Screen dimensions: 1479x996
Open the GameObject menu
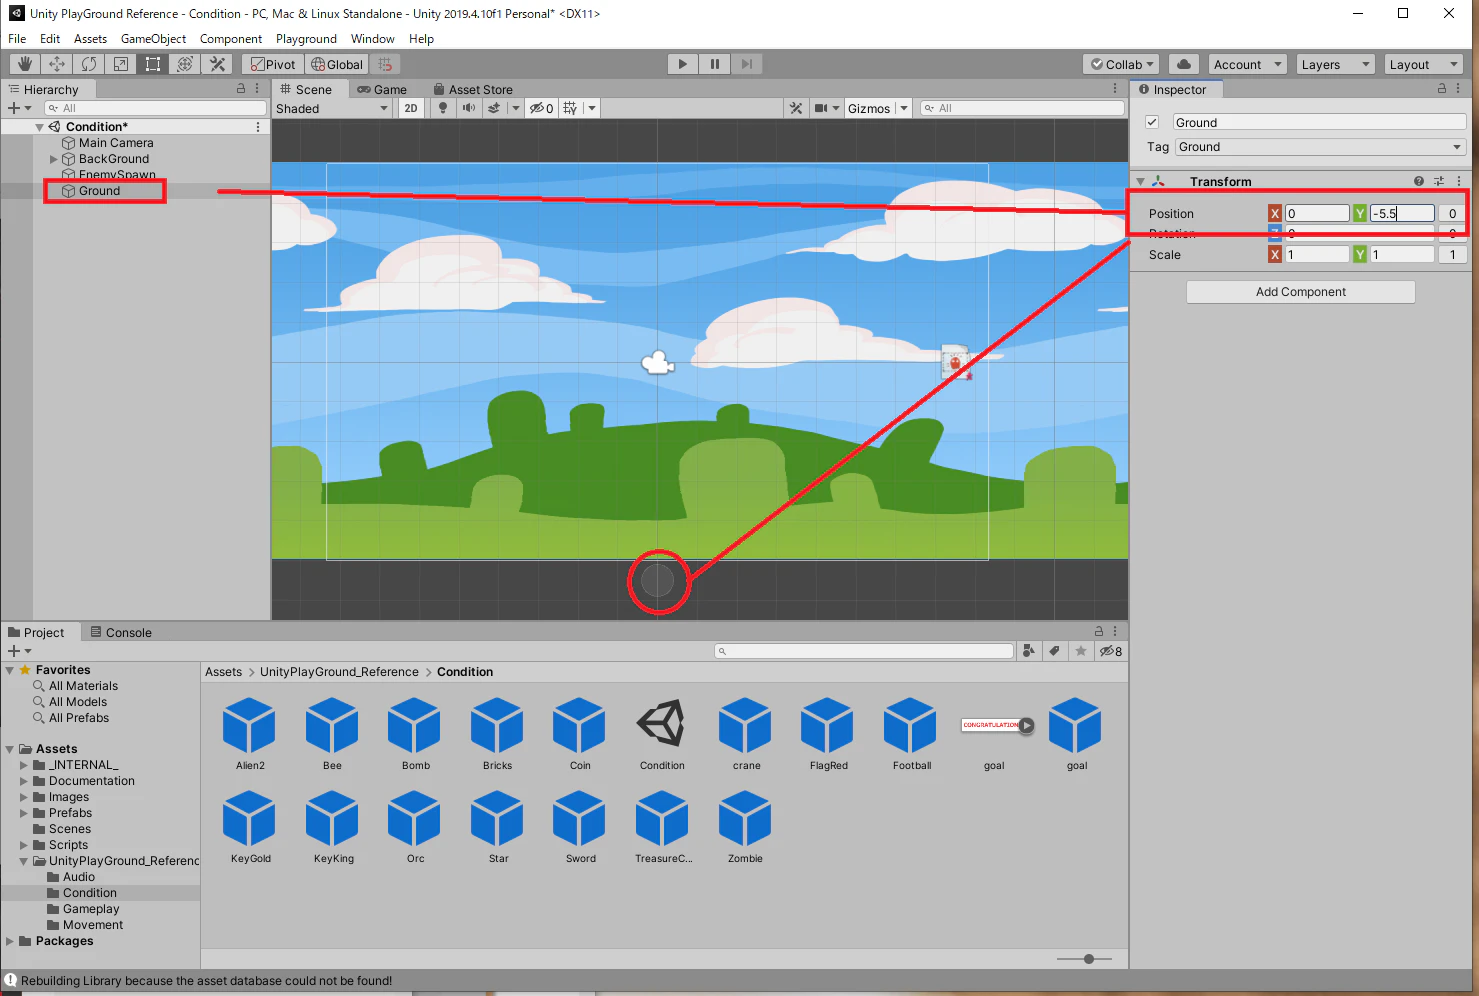point(153,39)
